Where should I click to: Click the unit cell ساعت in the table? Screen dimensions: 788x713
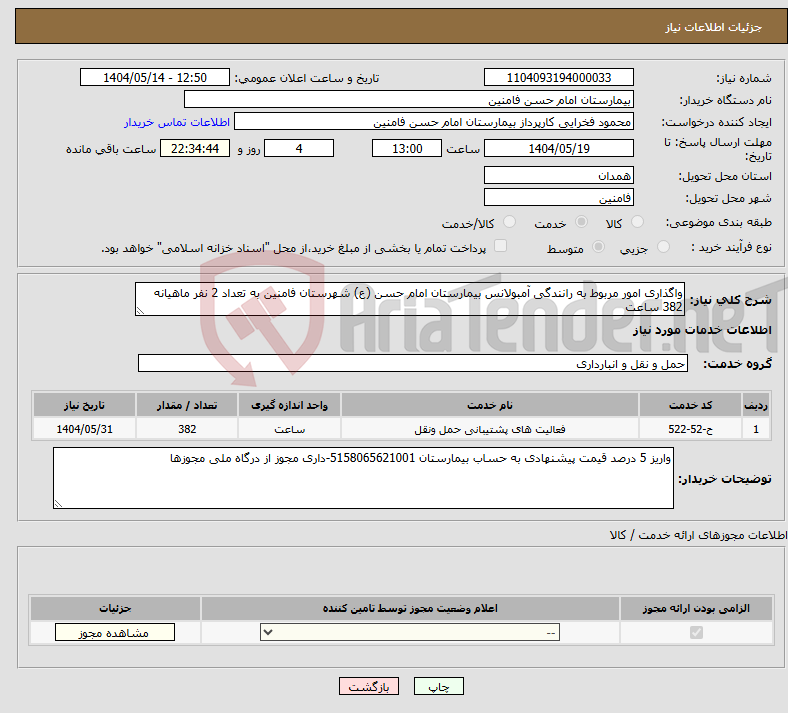[289, 429]
